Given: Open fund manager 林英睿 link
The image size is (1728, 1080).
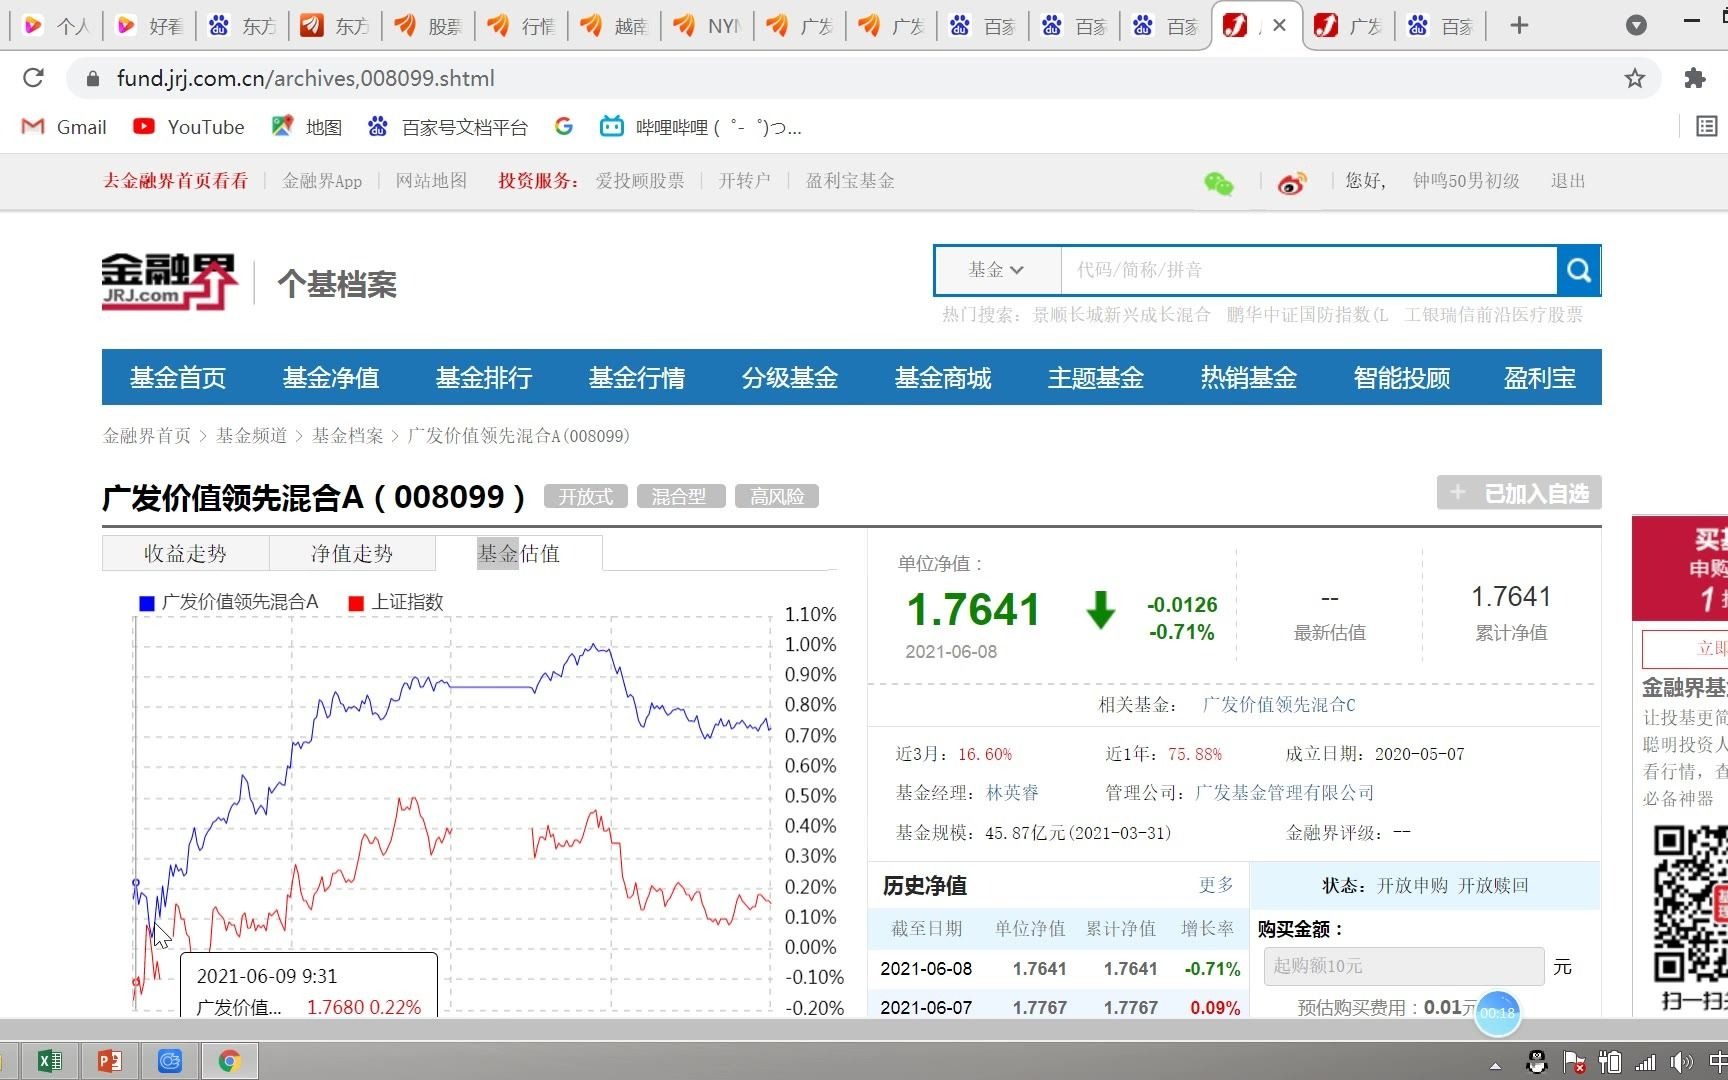Looking at the screenshot, I should [x=1012, y=793].
